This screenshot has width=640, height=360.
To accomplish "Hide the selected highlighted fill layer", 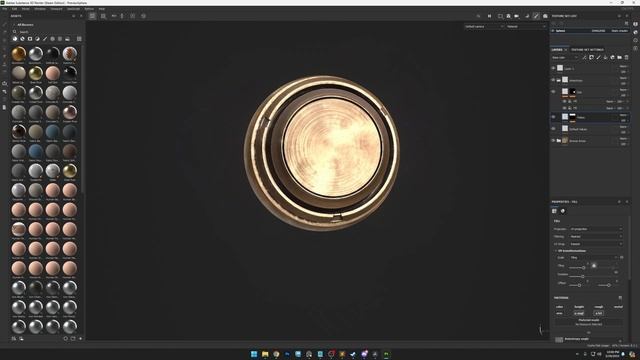I will point(553,117).
